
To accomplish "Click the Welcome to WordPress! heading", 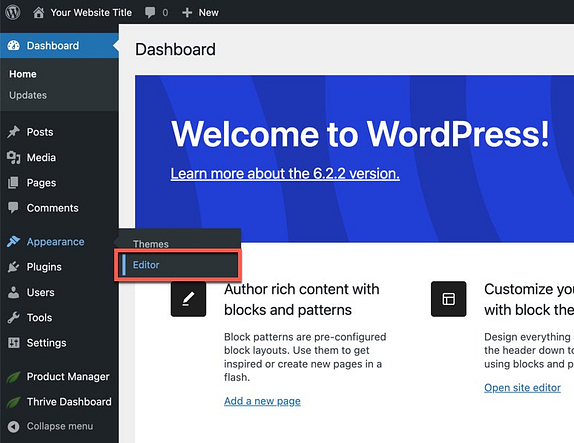I will pos(360,134).
